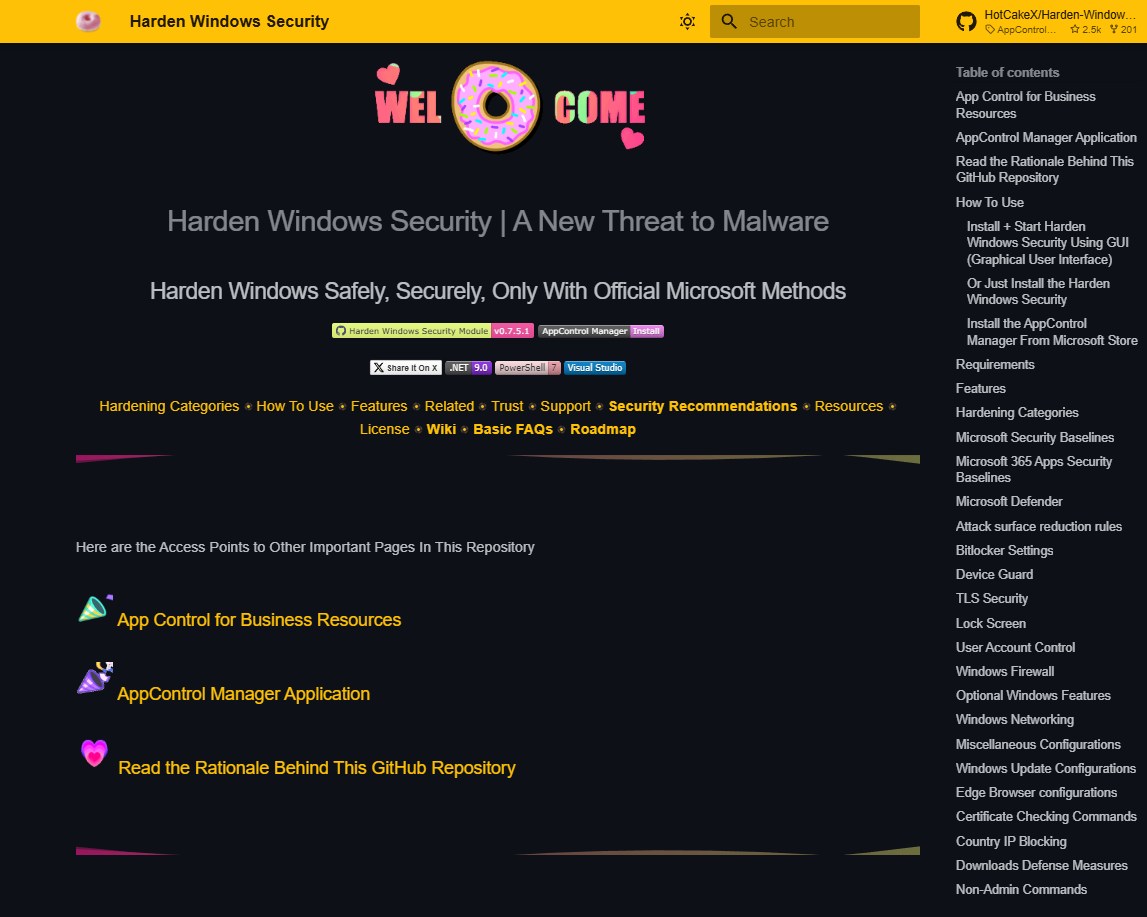
Task: Select Windows Networking in contents
Action: (x=1015, y=720)
